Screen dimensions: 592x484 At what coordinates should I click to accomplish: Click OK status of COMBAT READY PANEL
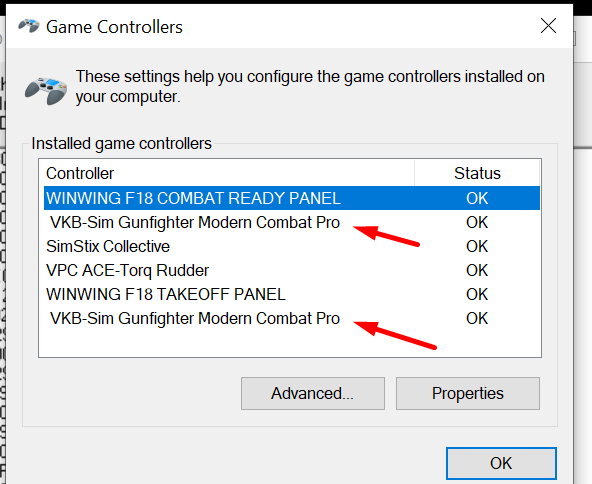tap(477, 198)
